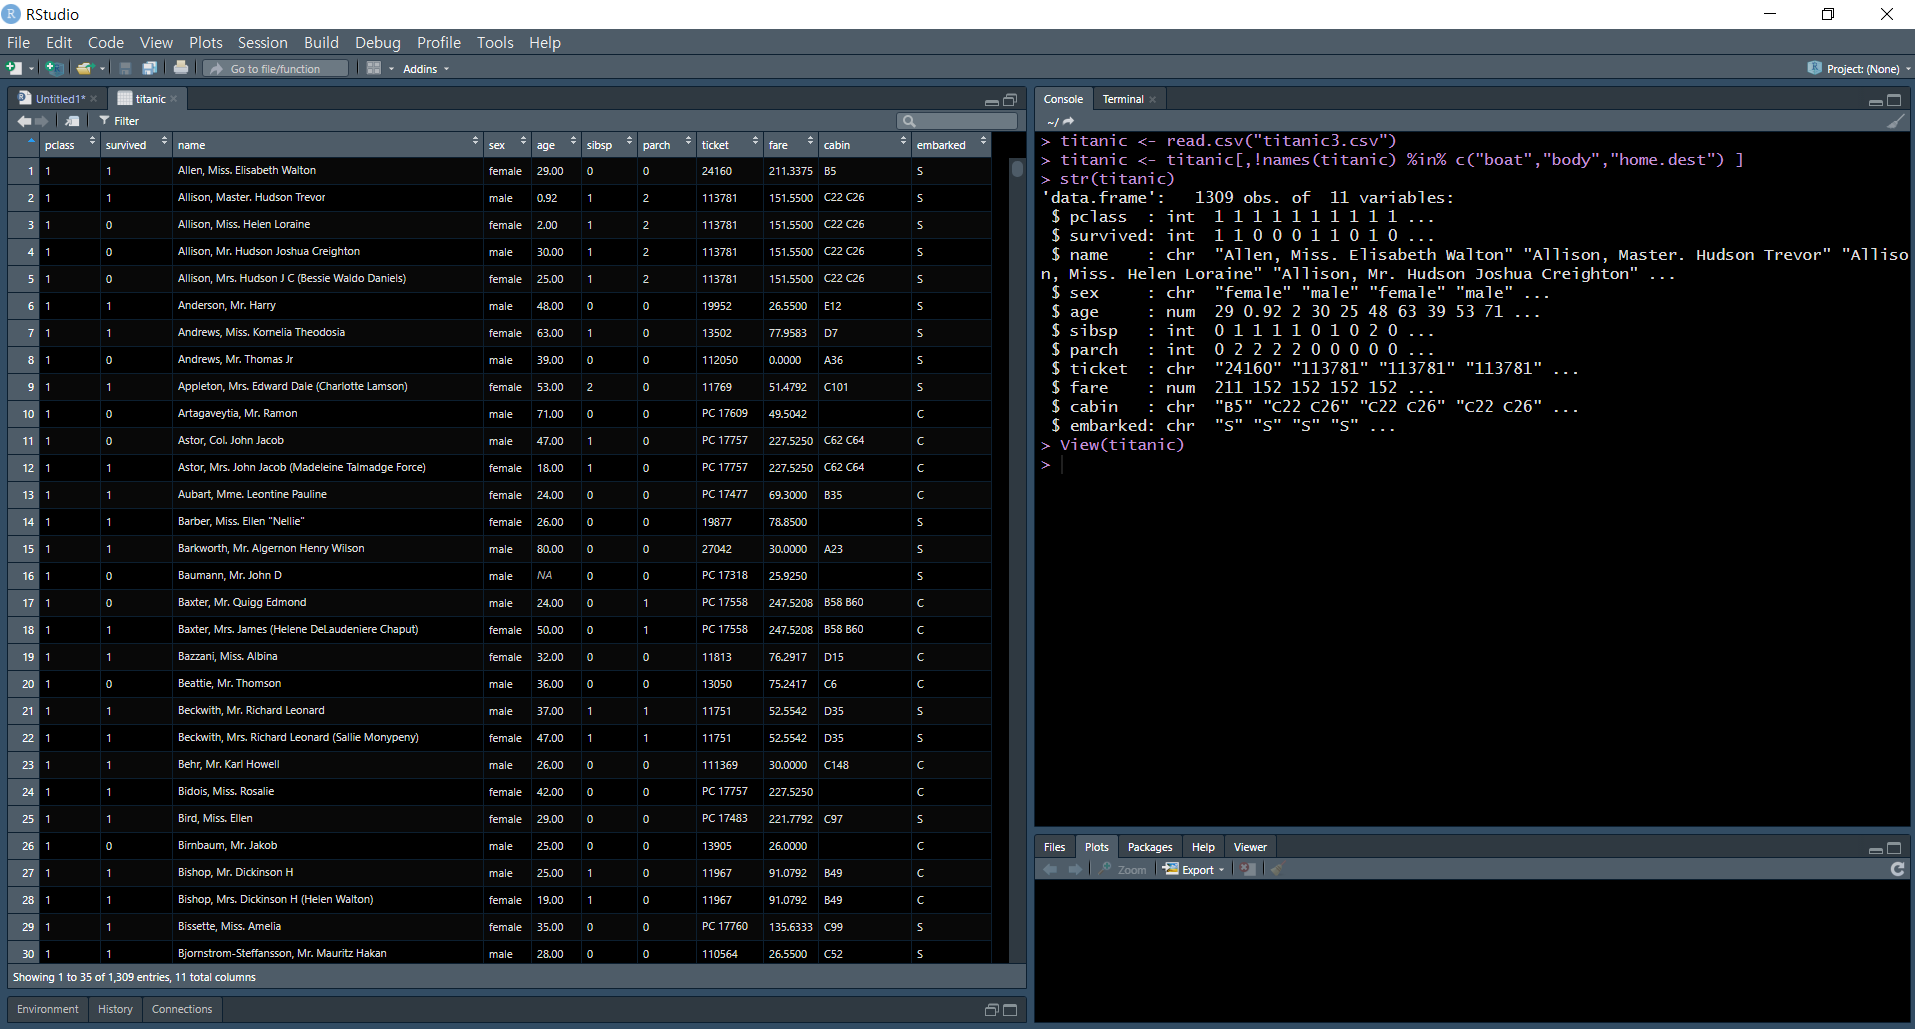The width and height of the screenshot is (1915, 1029).
Task: Open the Project (None) dropdown
Action: click(x=1860, y=69)
